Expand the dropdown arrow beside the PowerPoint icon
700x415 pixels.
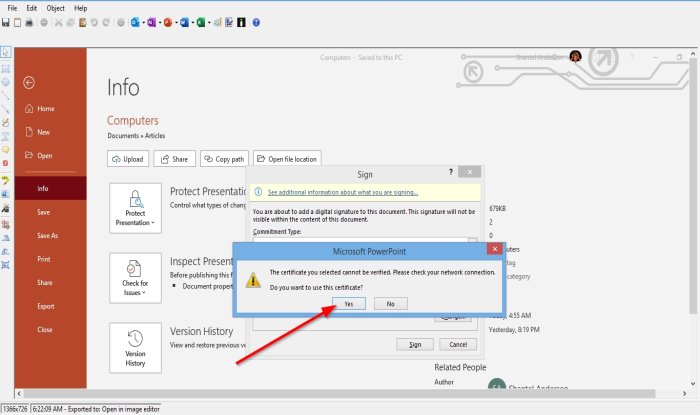click(176, 23)
